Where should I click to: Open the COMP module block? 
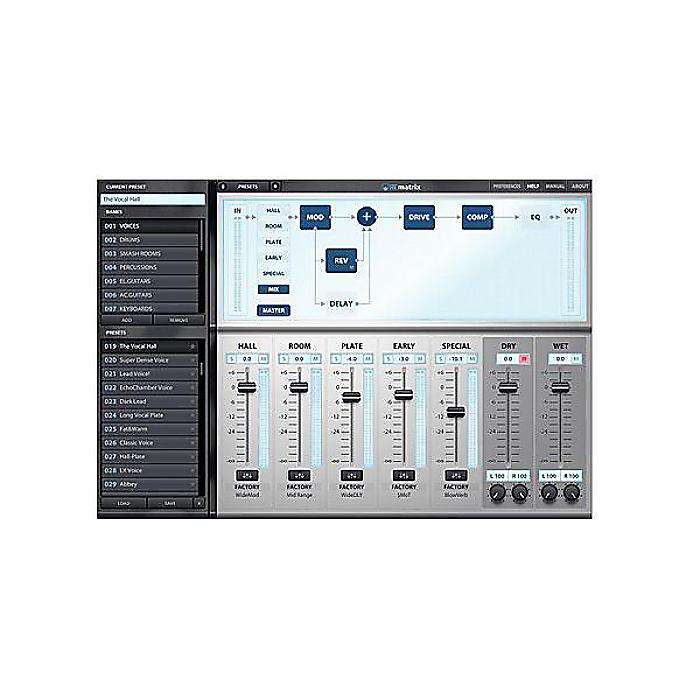pyautogui.click(x=477, y=217)
